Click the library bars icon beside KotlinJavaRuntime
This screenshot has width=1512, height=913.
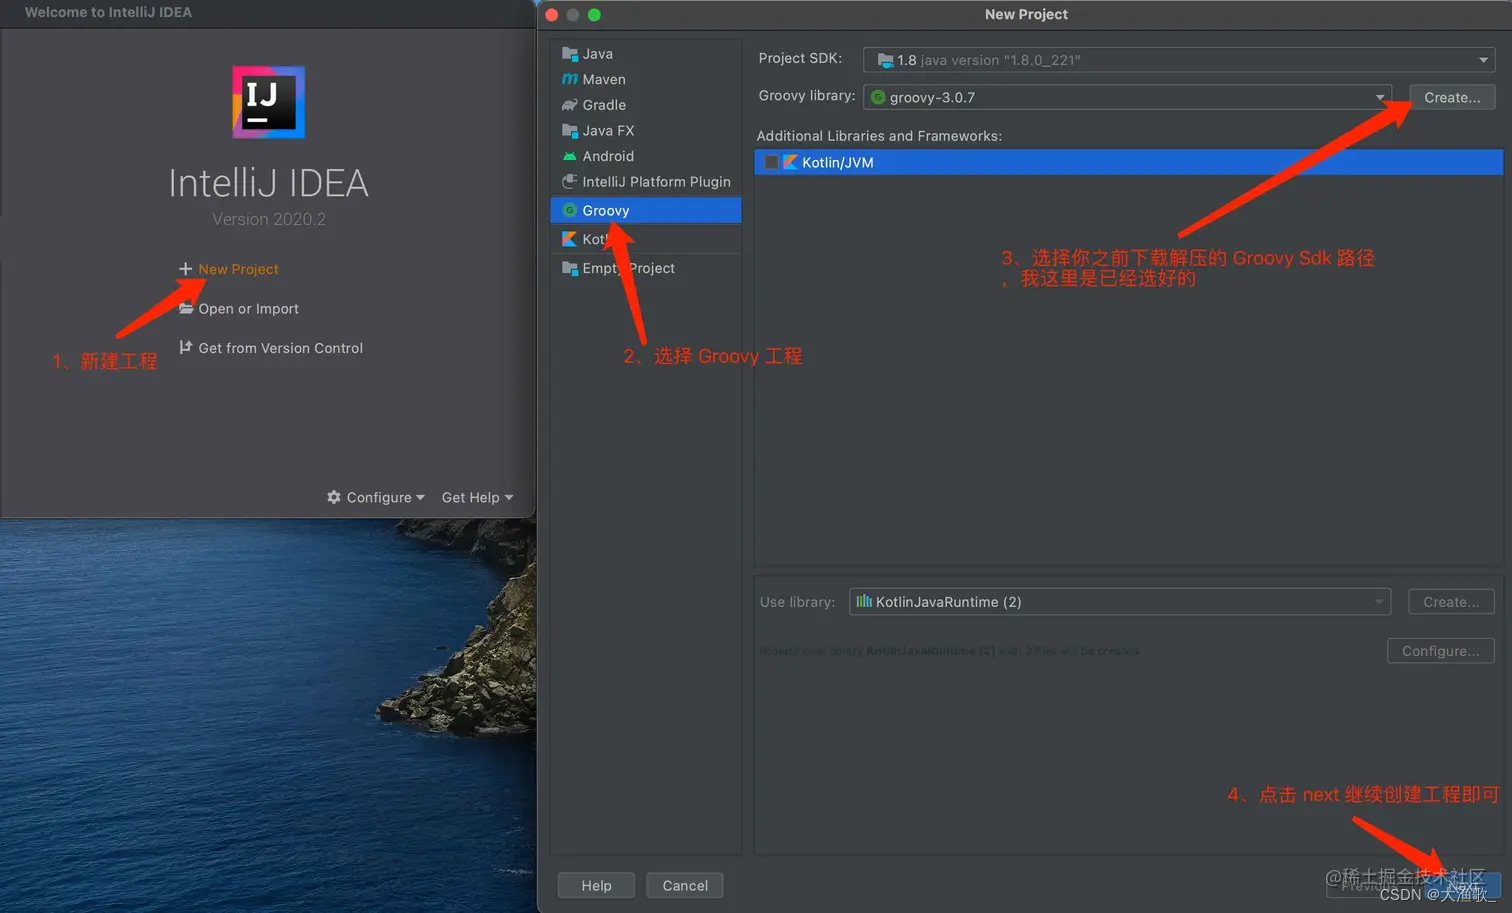864,601
